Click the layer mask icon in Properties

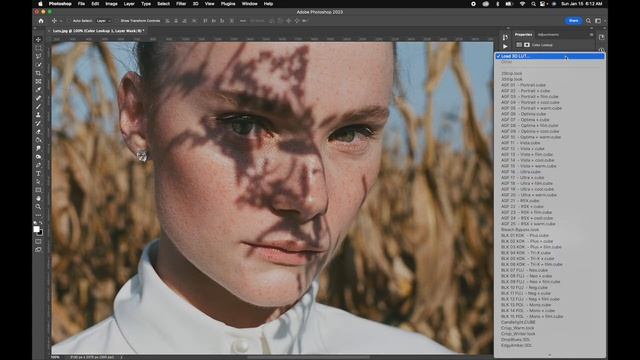point(527,45)
